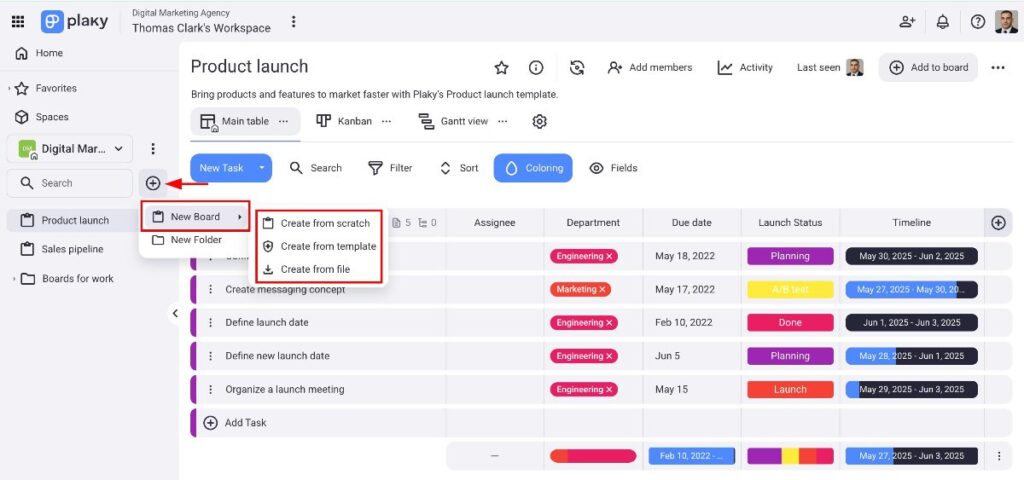Viewport: 1024px width, 480px height.
Task: Click the Done status cell
Action: click(x=790, y=323)
